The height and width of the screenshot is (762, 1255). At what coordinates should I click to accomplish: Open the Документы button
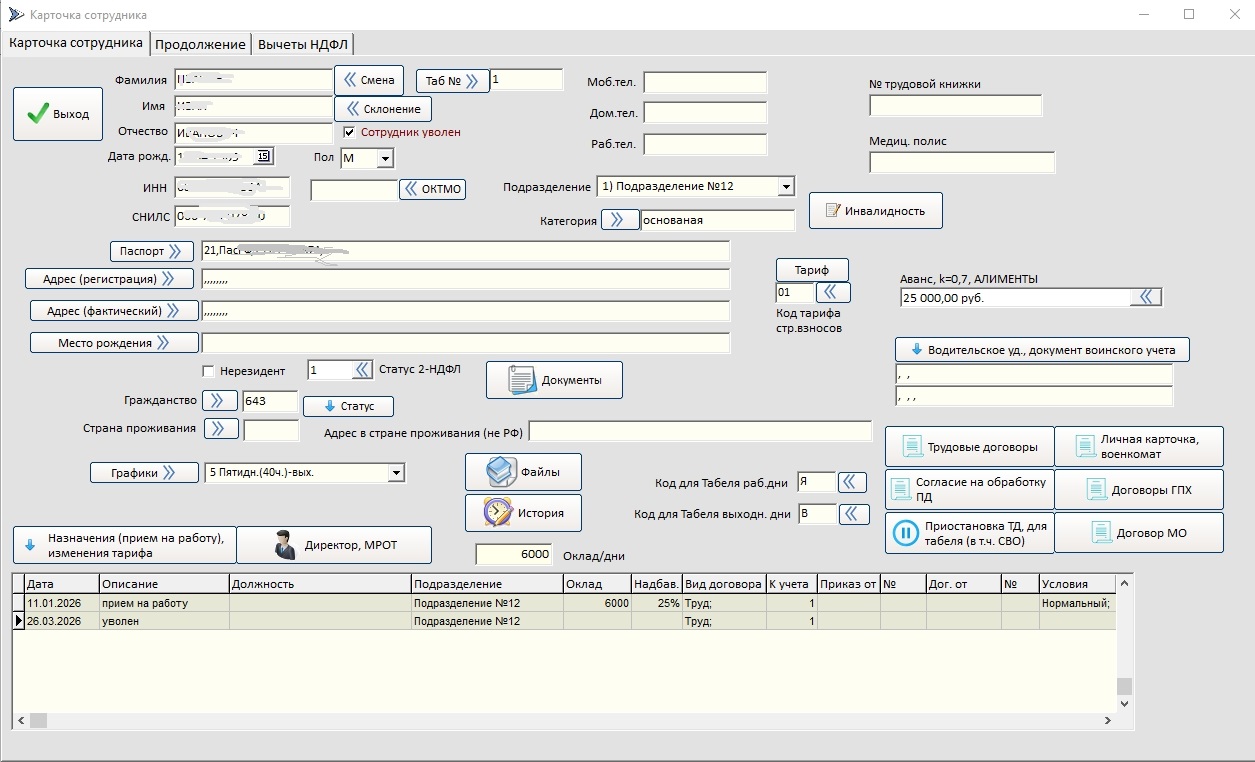coord(555,380)
